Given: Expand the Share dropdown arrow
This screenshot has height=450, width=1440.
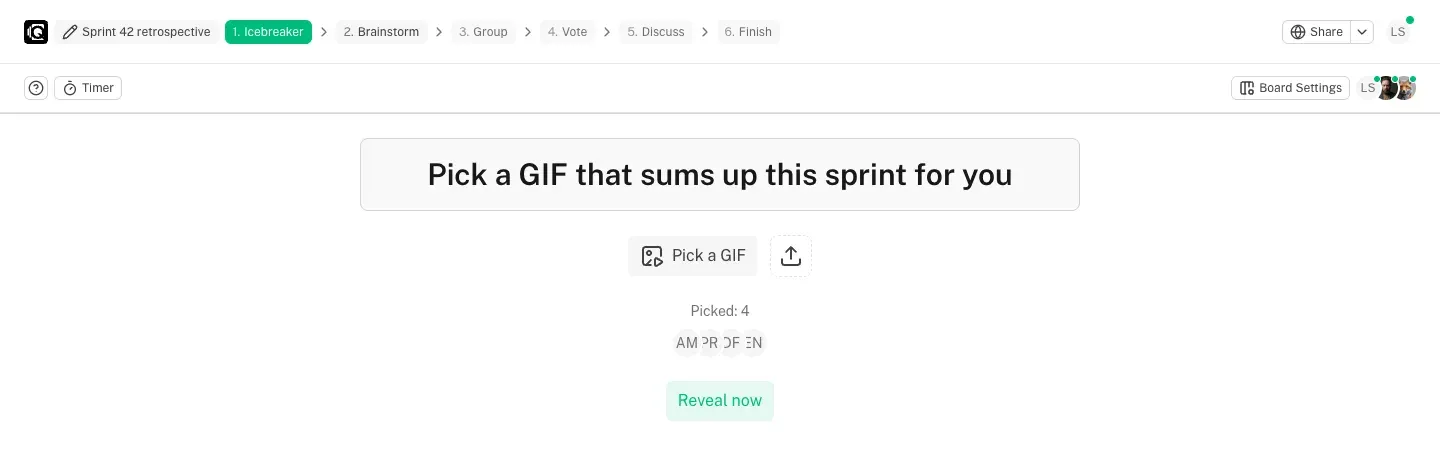Looking at the screenshot, I should (1363, 32).
